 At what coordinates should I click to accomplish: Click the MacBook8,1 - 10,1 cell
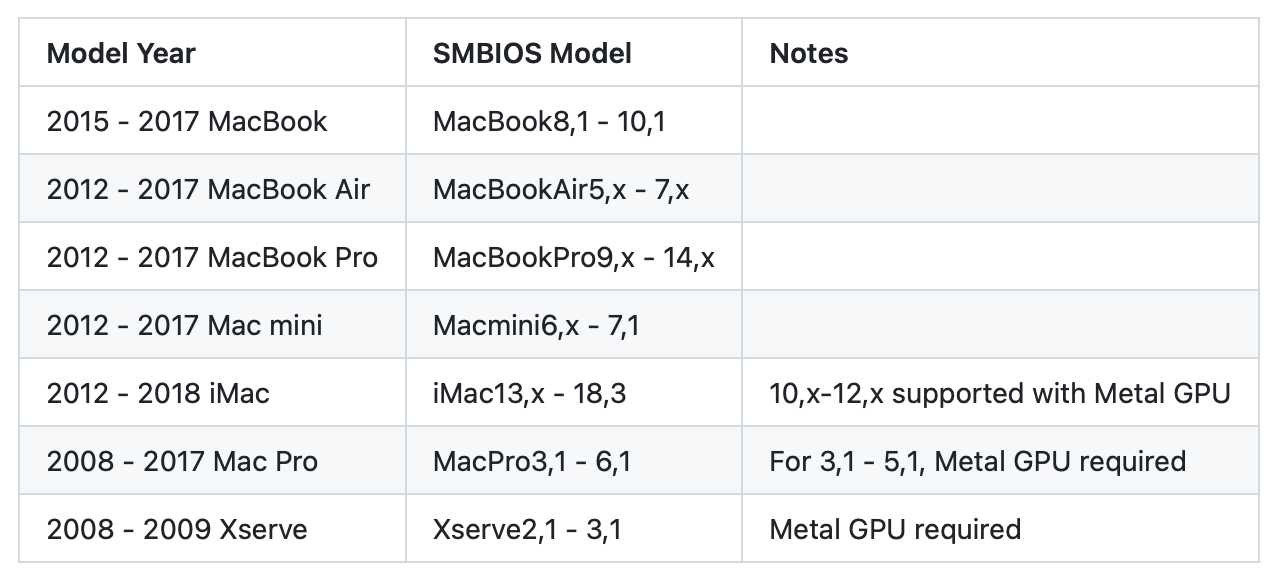pos(549,121)
